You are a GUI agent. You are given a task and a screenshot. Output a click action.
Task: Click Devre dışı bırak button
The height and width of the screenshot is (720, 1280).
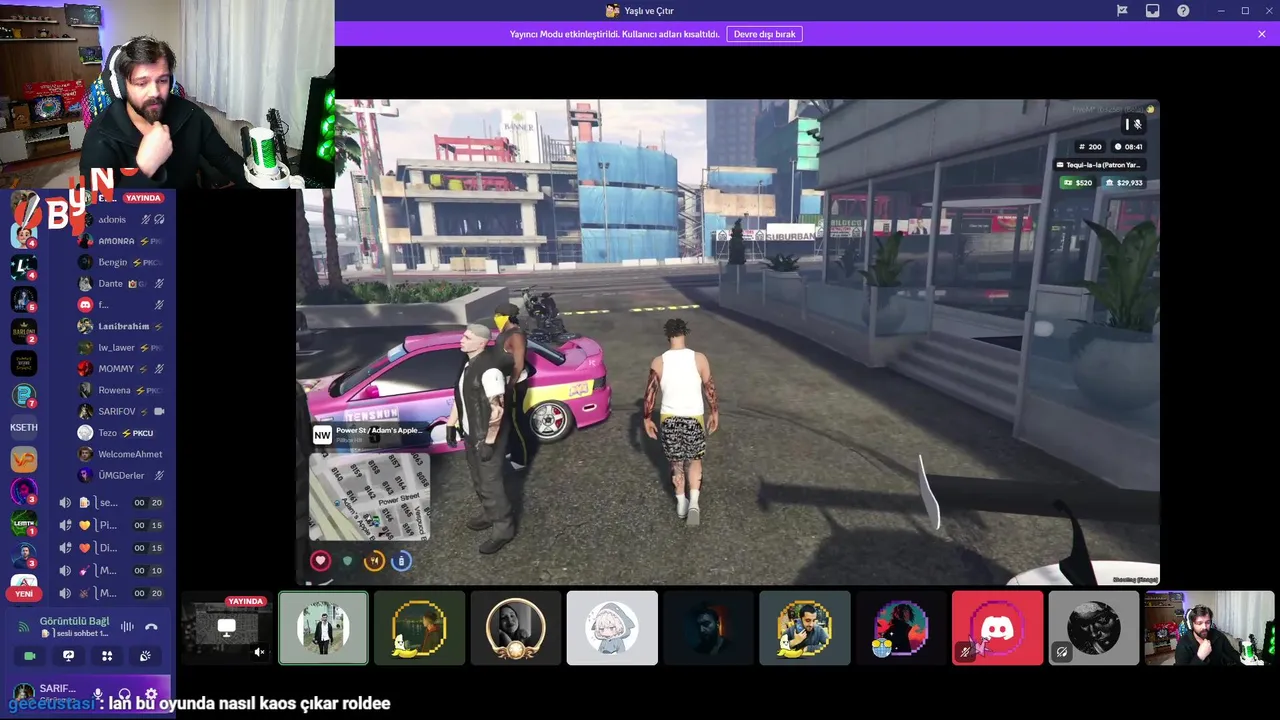pos(764,34)
